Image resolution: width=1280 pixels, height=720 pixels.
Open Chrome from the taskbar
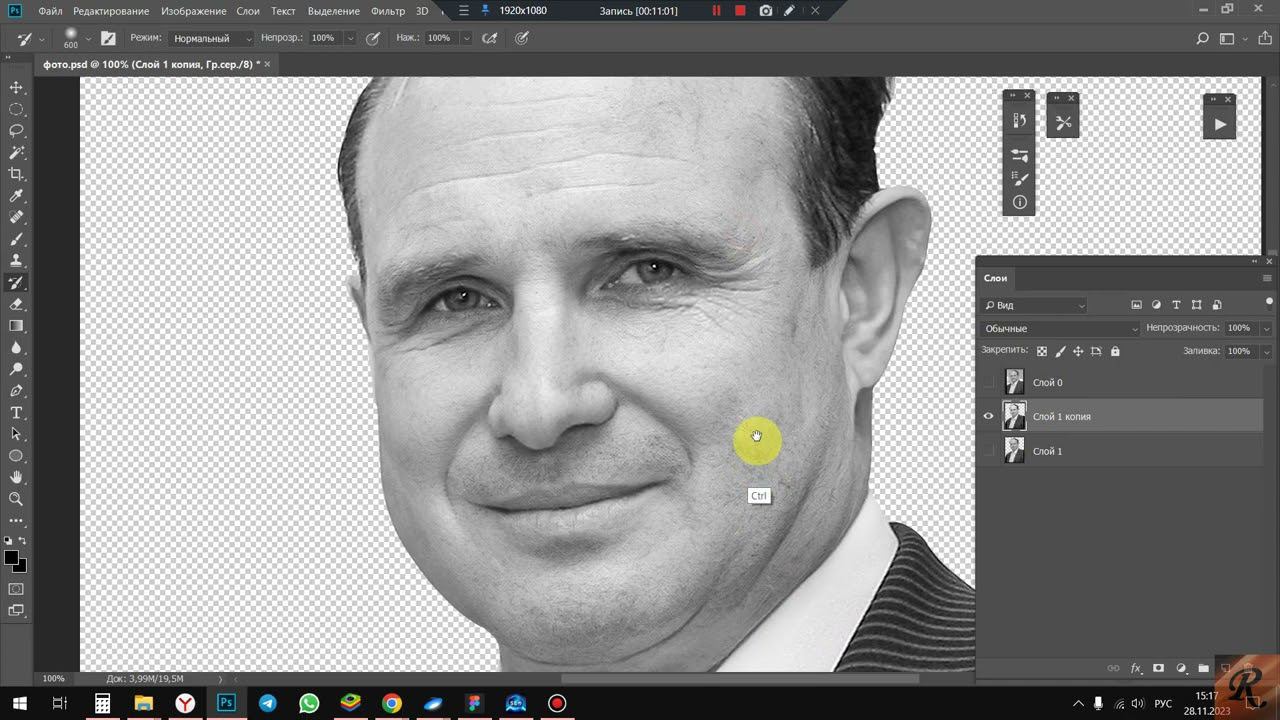pyautogui.click(x=391, y=703)
